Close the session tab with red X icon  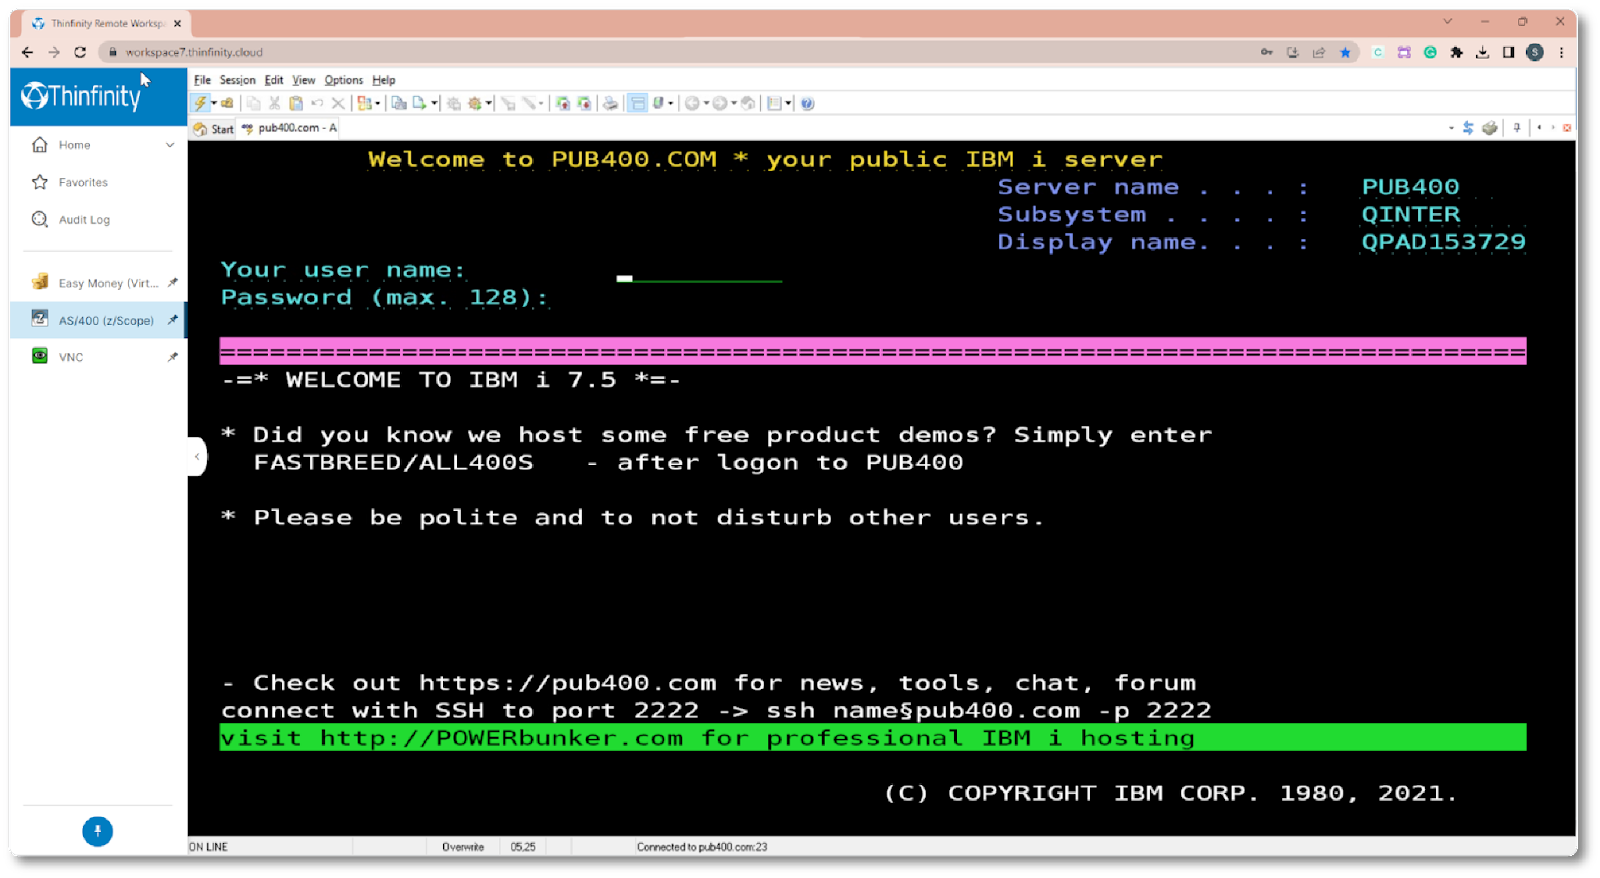(x=1567, y=128)
